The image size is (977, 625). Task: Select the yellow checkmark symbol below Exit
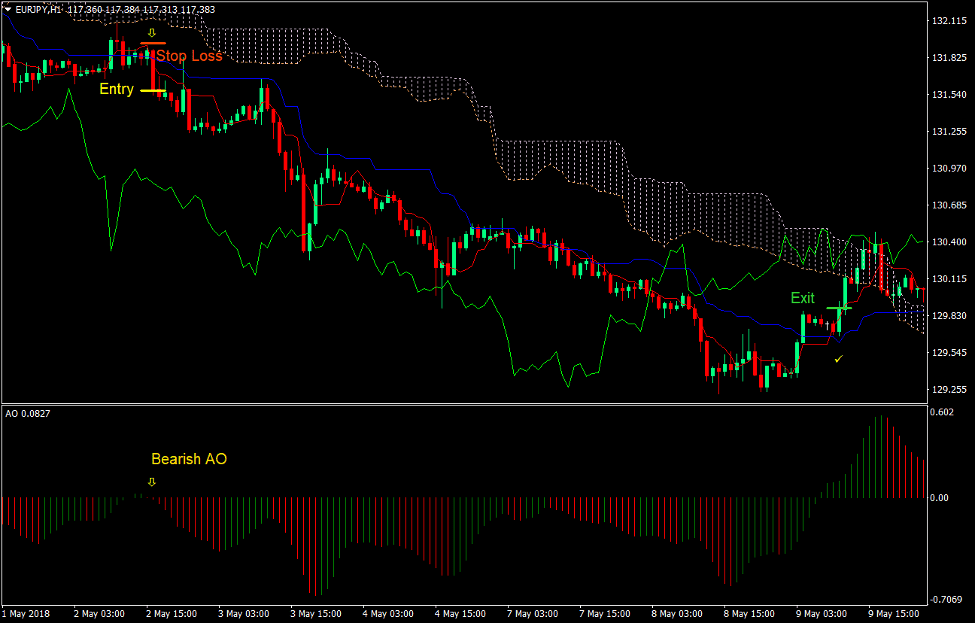[839, 358]
